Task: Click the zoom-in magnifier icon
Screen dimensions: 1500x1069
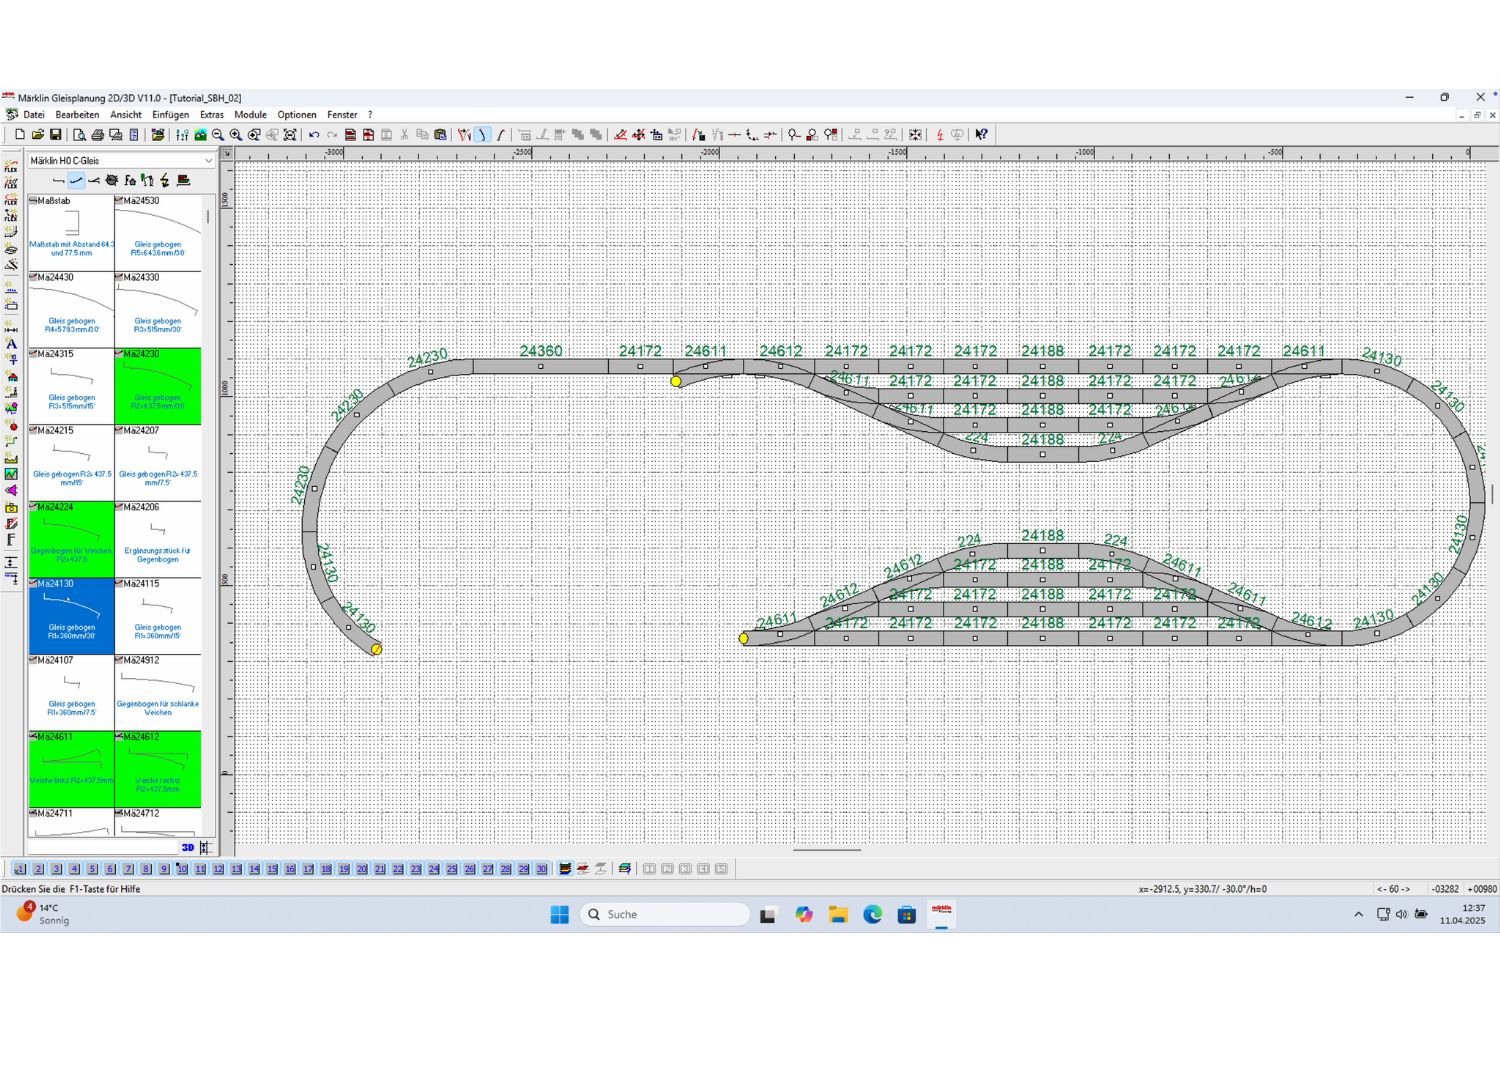Action: point(236,135)
